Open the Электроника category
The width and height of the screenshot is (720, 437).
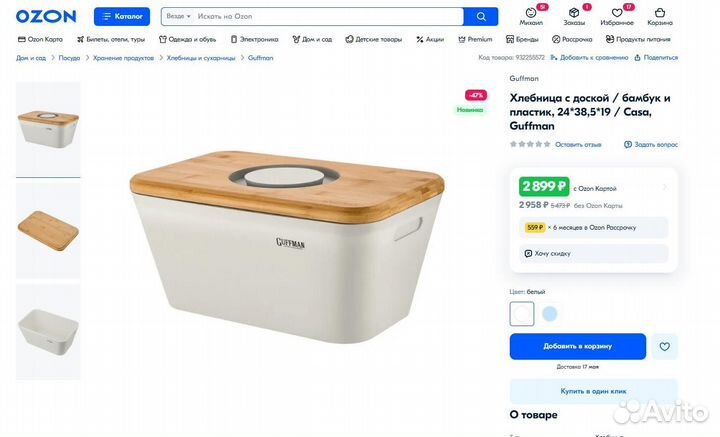[x=254, y=39]
